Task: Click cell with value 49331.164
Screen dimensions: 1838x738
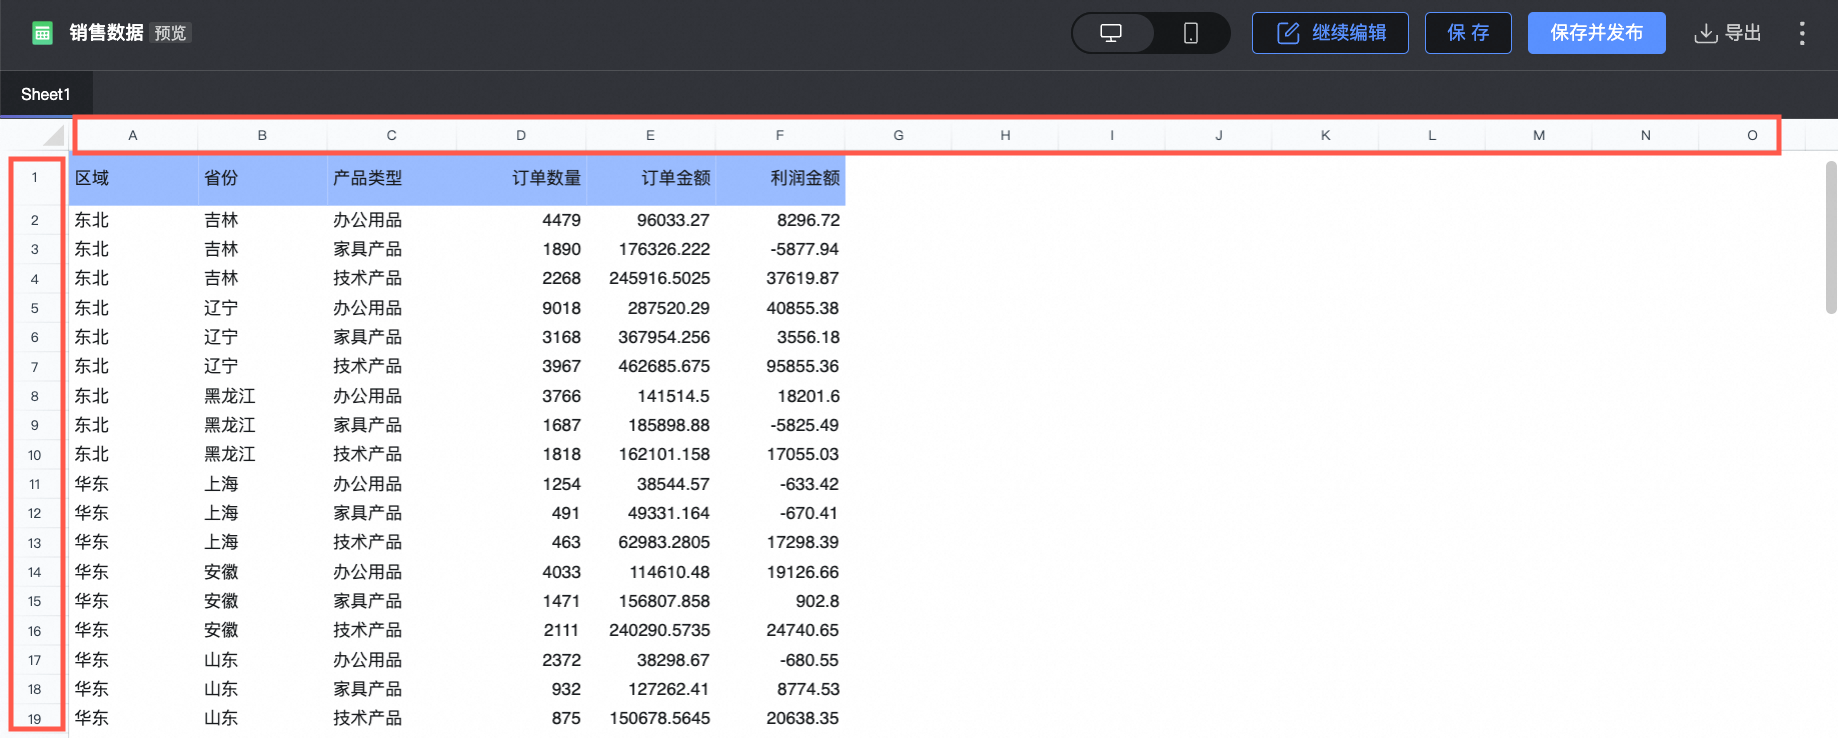Action: (x=650, y=513)
